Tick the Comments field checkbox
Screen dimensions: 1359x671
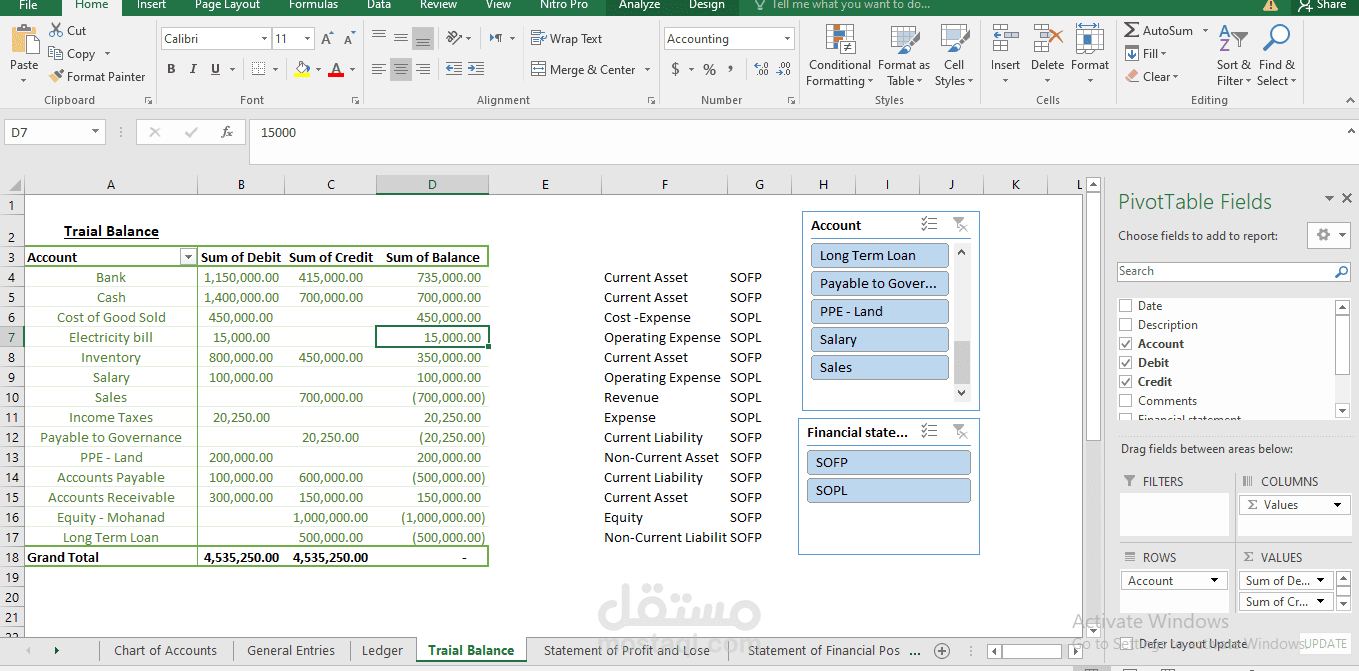tap(1126, 401)
